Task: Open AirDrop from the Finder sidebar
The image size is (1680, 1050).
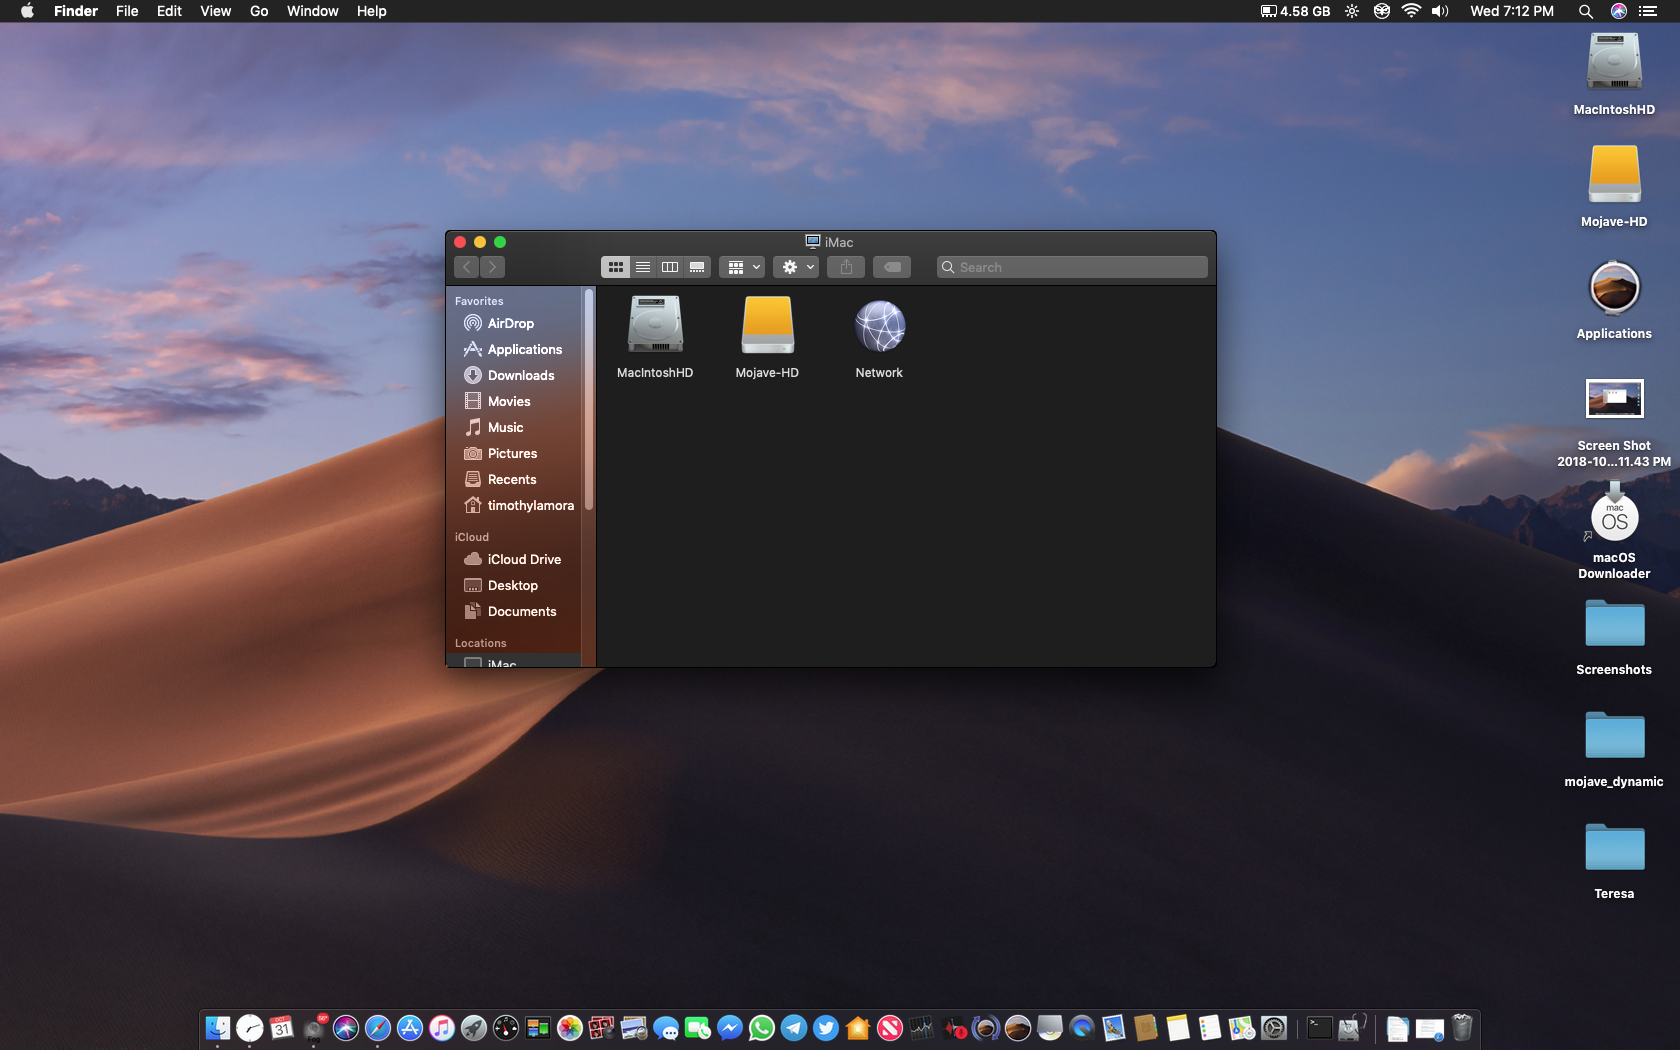Action: (x=510, y=323)
